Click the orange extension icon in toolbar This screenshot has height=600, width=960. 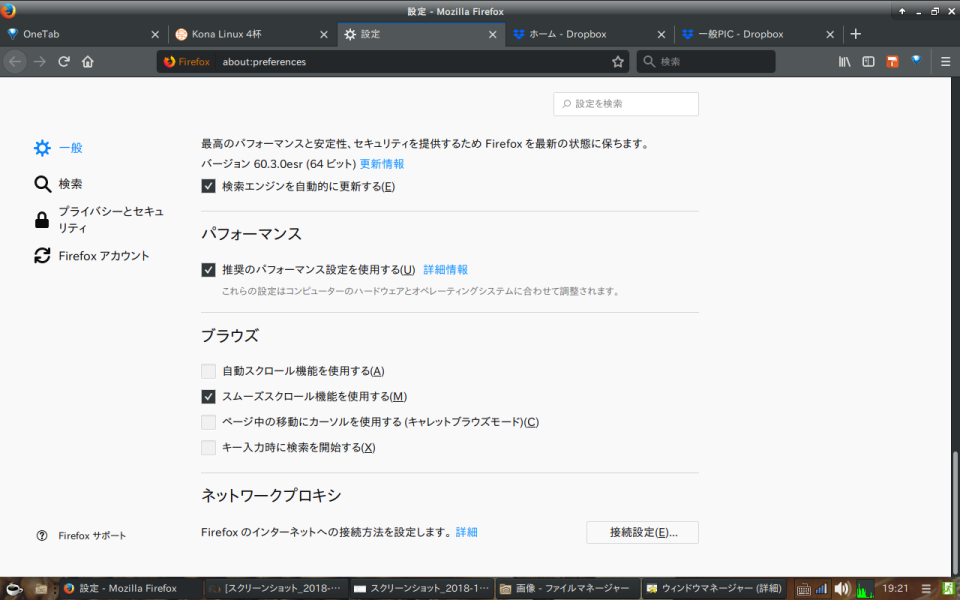892,61
